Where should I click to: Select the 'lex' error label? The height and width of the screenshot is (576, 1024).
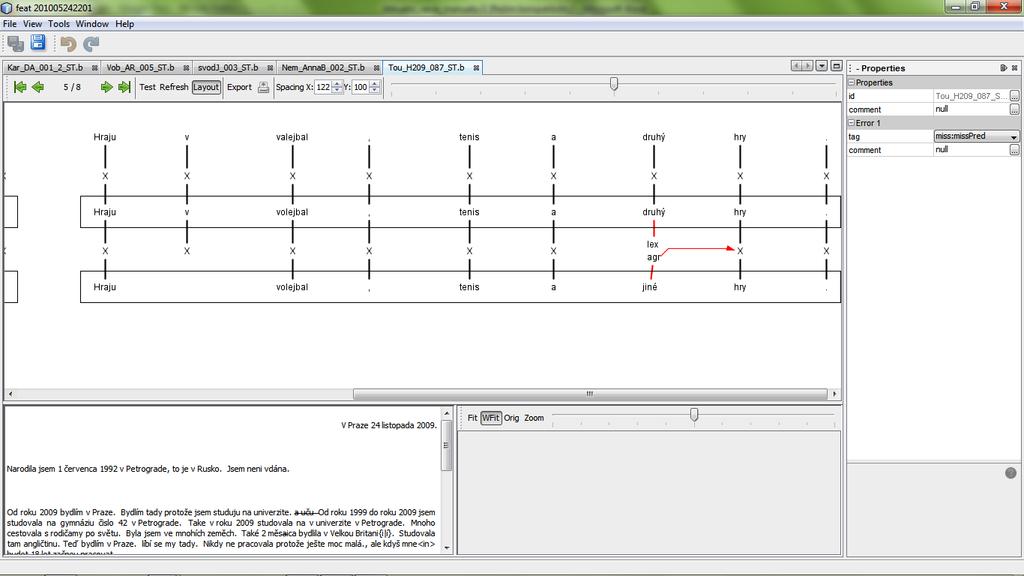tap(652, 244)
